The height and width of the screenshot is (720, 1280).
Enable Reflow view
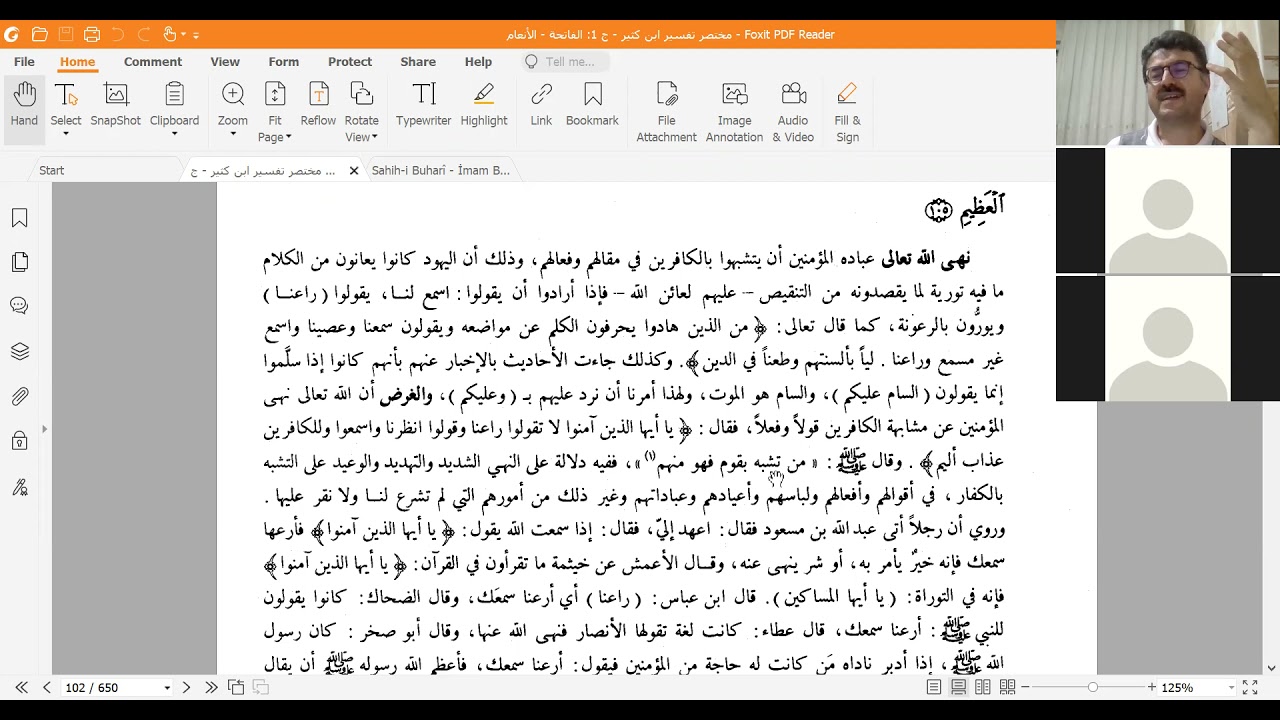(318, 105)
